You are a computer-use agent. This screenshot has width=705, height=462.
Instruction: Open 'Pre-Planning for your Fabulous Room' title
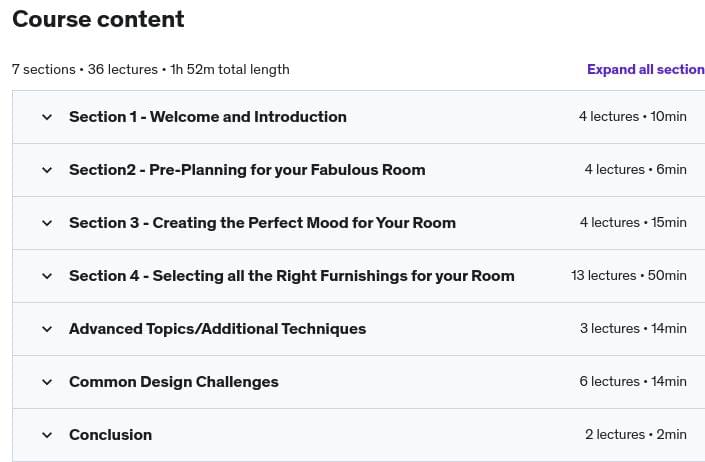247,170
